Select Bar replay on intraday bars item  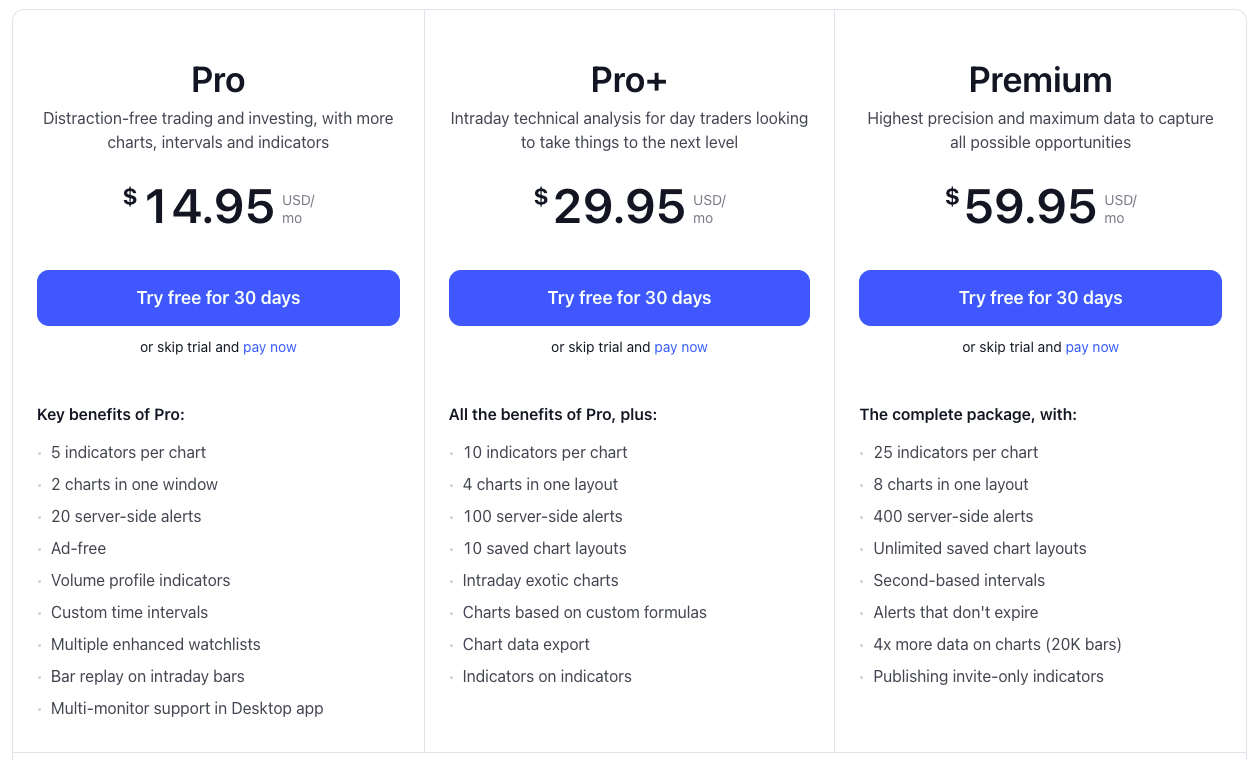[x=148, y=676]
